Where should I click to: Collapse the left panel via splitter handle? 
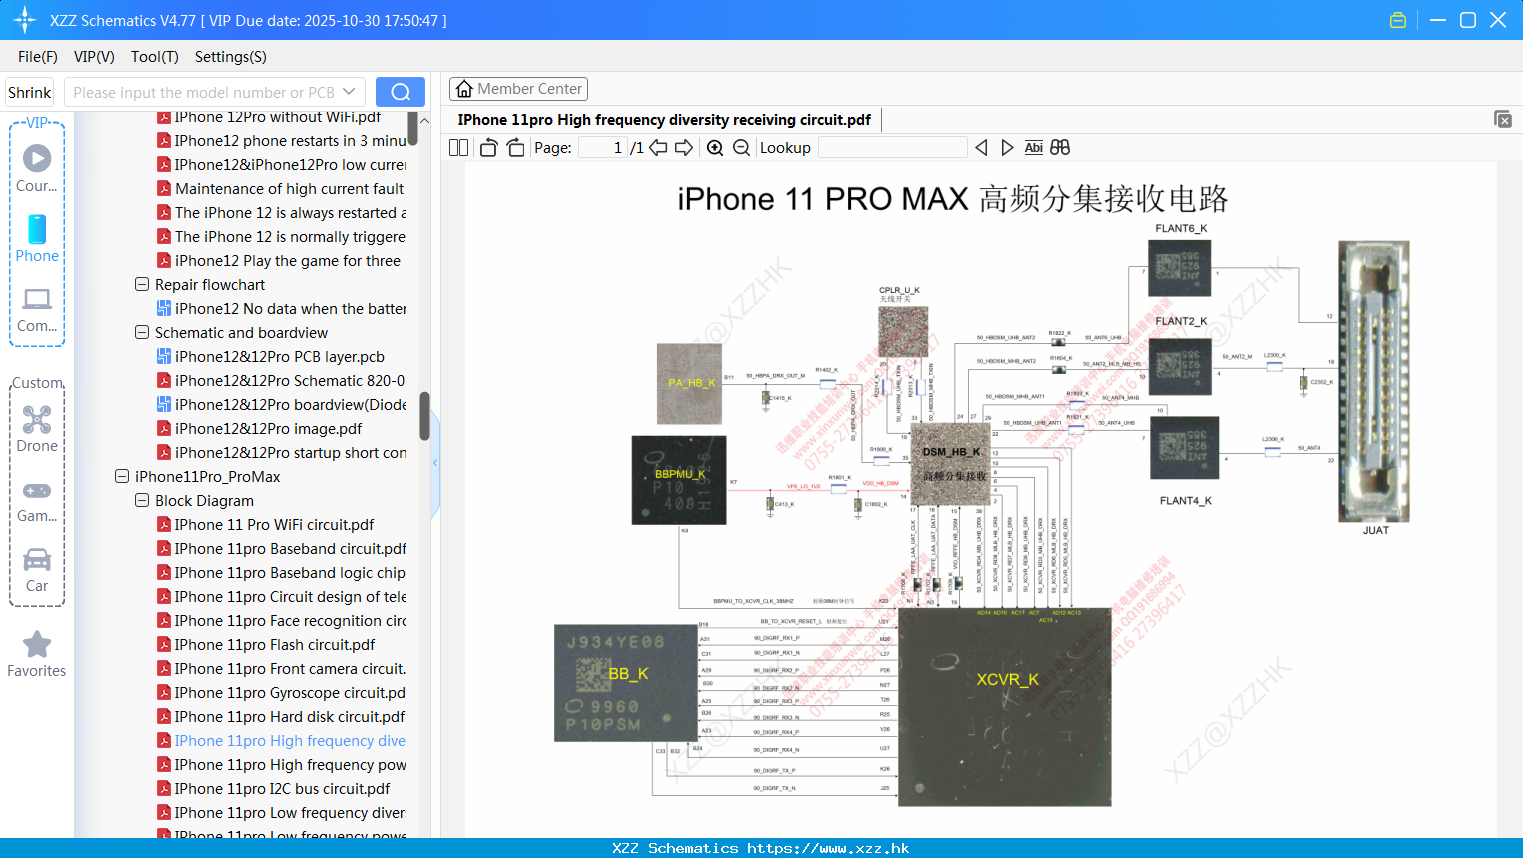(x=435, y=463)
